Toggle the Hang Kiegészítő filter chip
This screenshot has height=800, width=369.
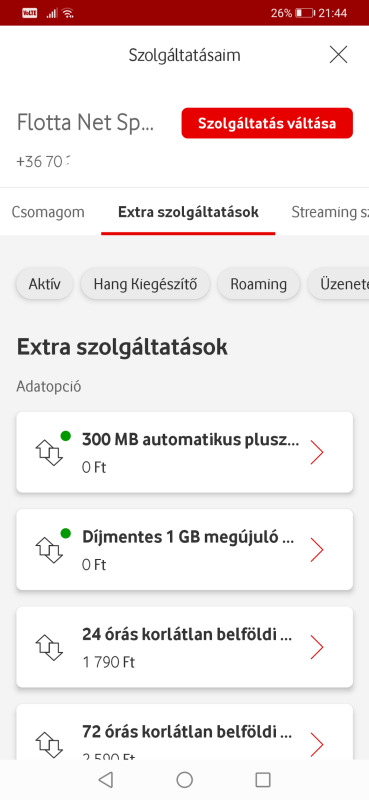(145, 284)
